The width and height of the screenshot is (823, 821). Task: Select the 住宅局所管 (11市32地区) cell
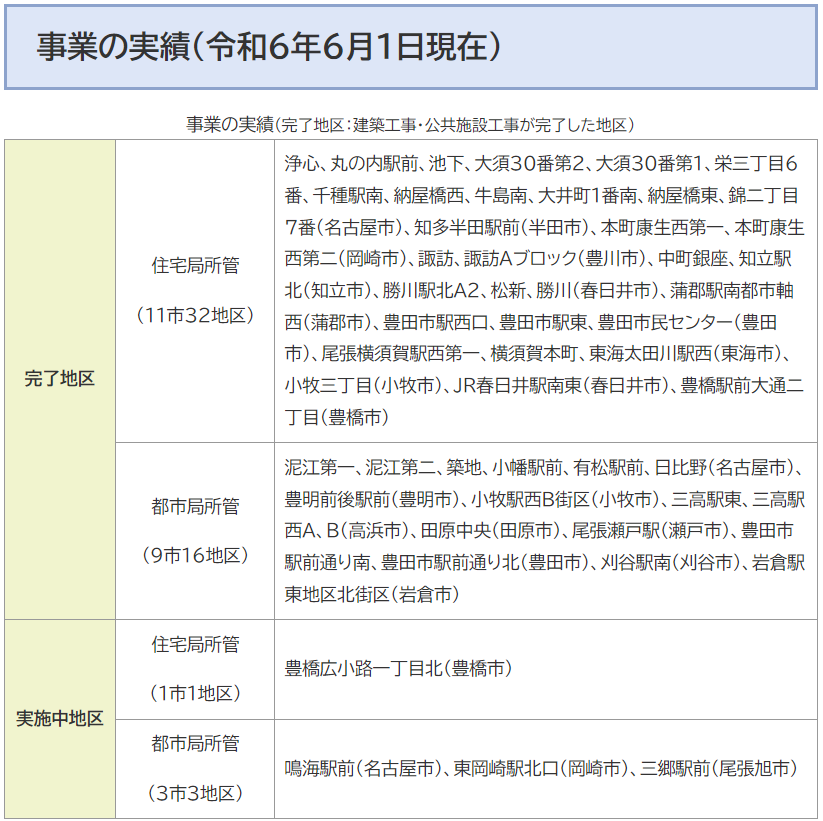pyautogui.click(x=195, y=291)
